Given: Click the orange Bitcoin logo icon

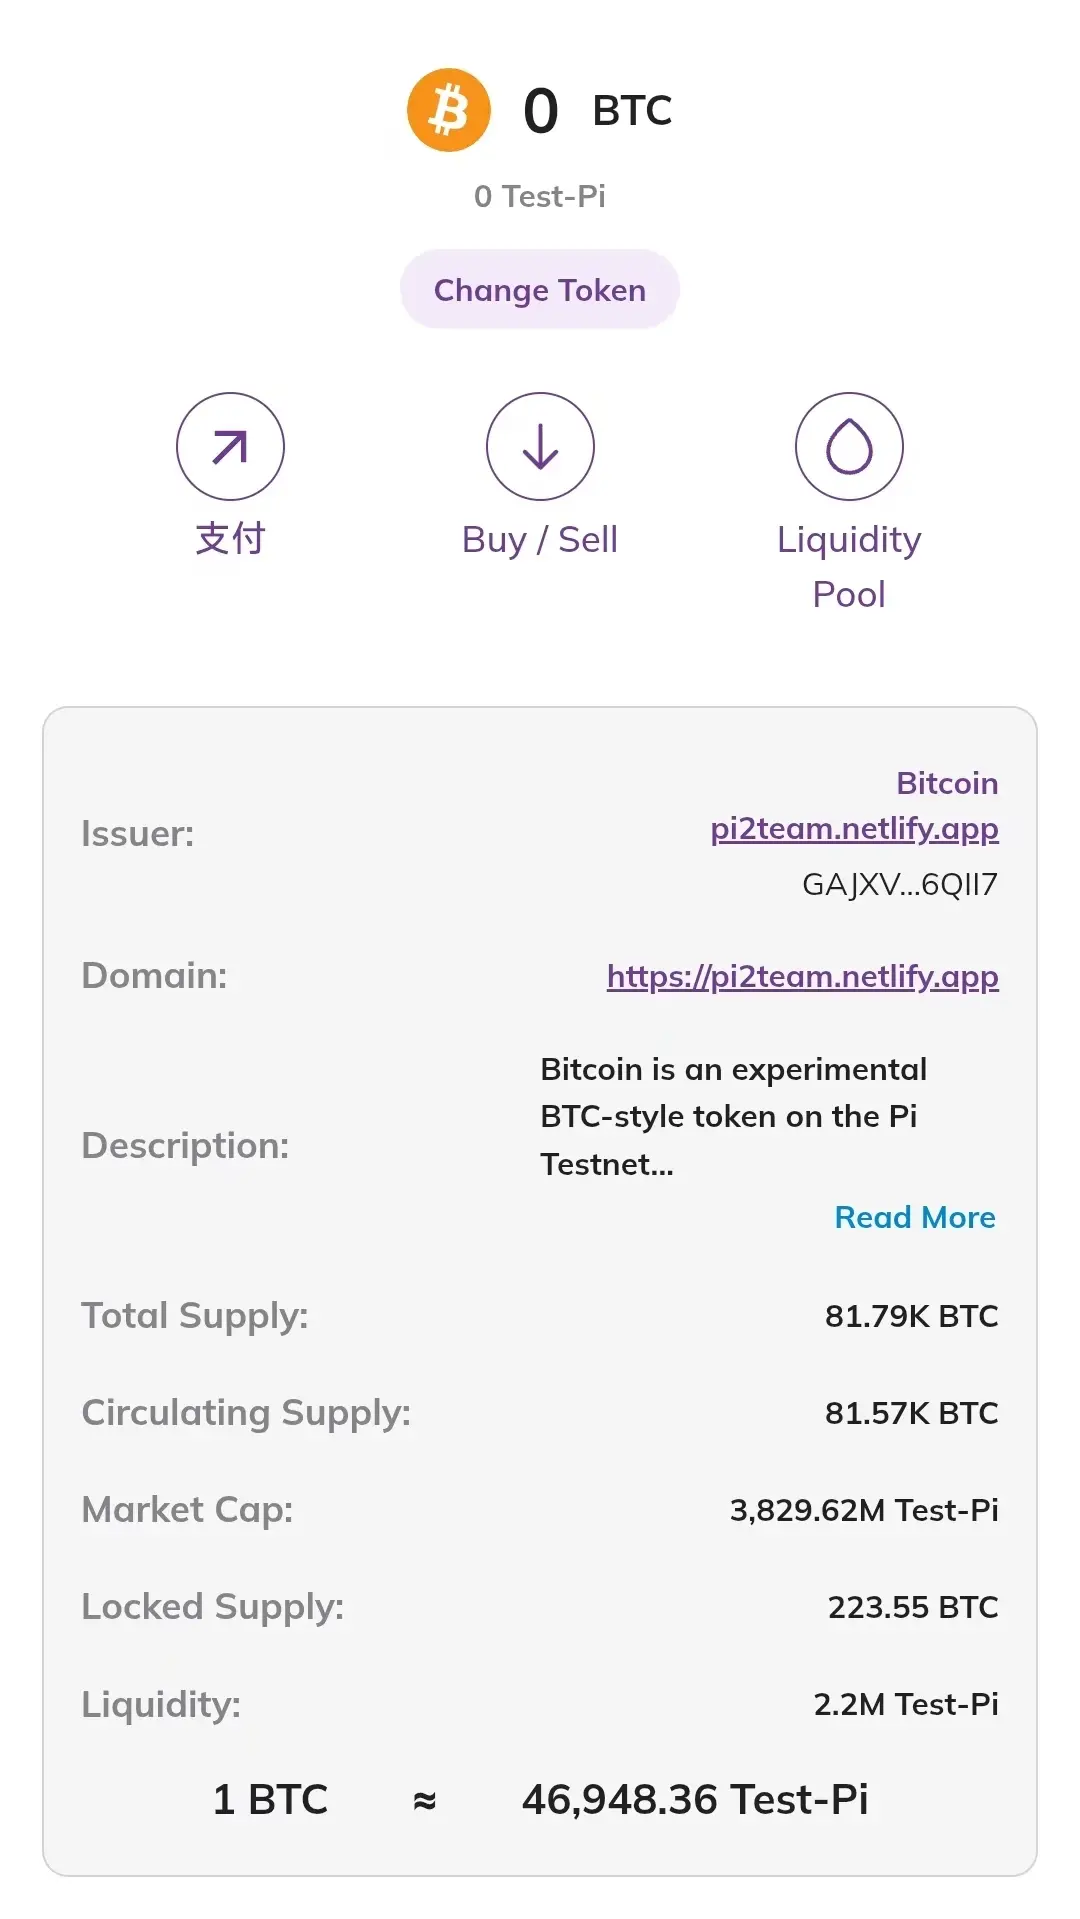Looking at the screenshot, I should point(449,110).
